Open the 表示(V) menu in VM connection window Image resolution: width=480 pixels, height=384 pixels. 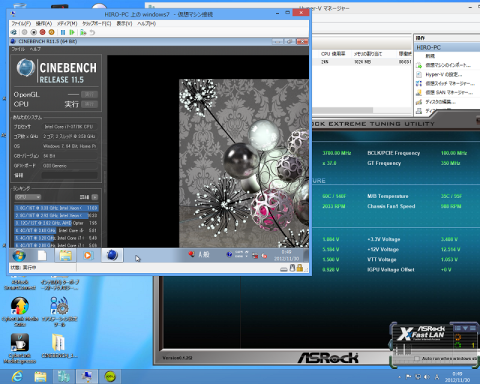[124, 23]
